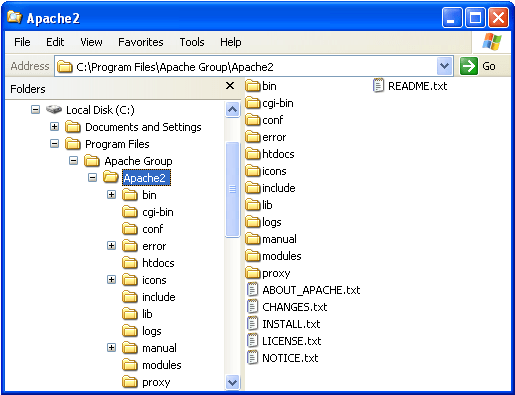The height and width of the screenshot is (395, 515).
Task: Click the Go button label
Action: (x=489, y=66)
